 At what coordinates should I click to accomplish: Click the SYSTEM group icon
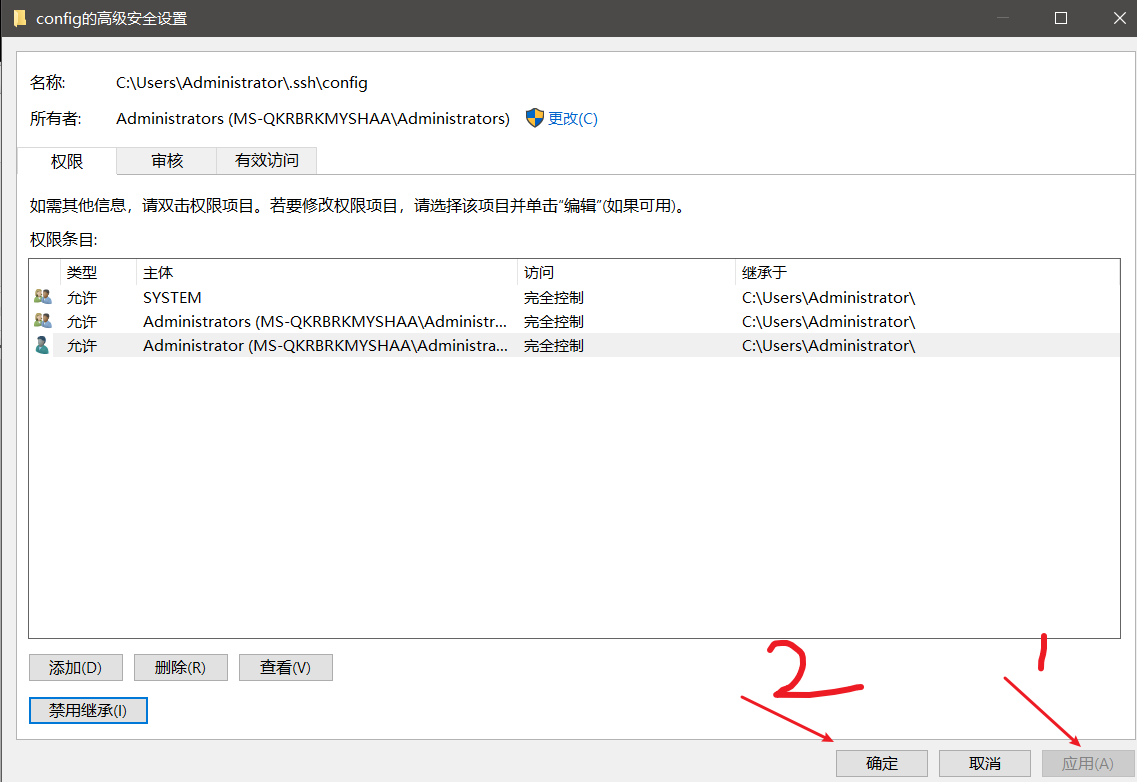click(x=42, y=296)
